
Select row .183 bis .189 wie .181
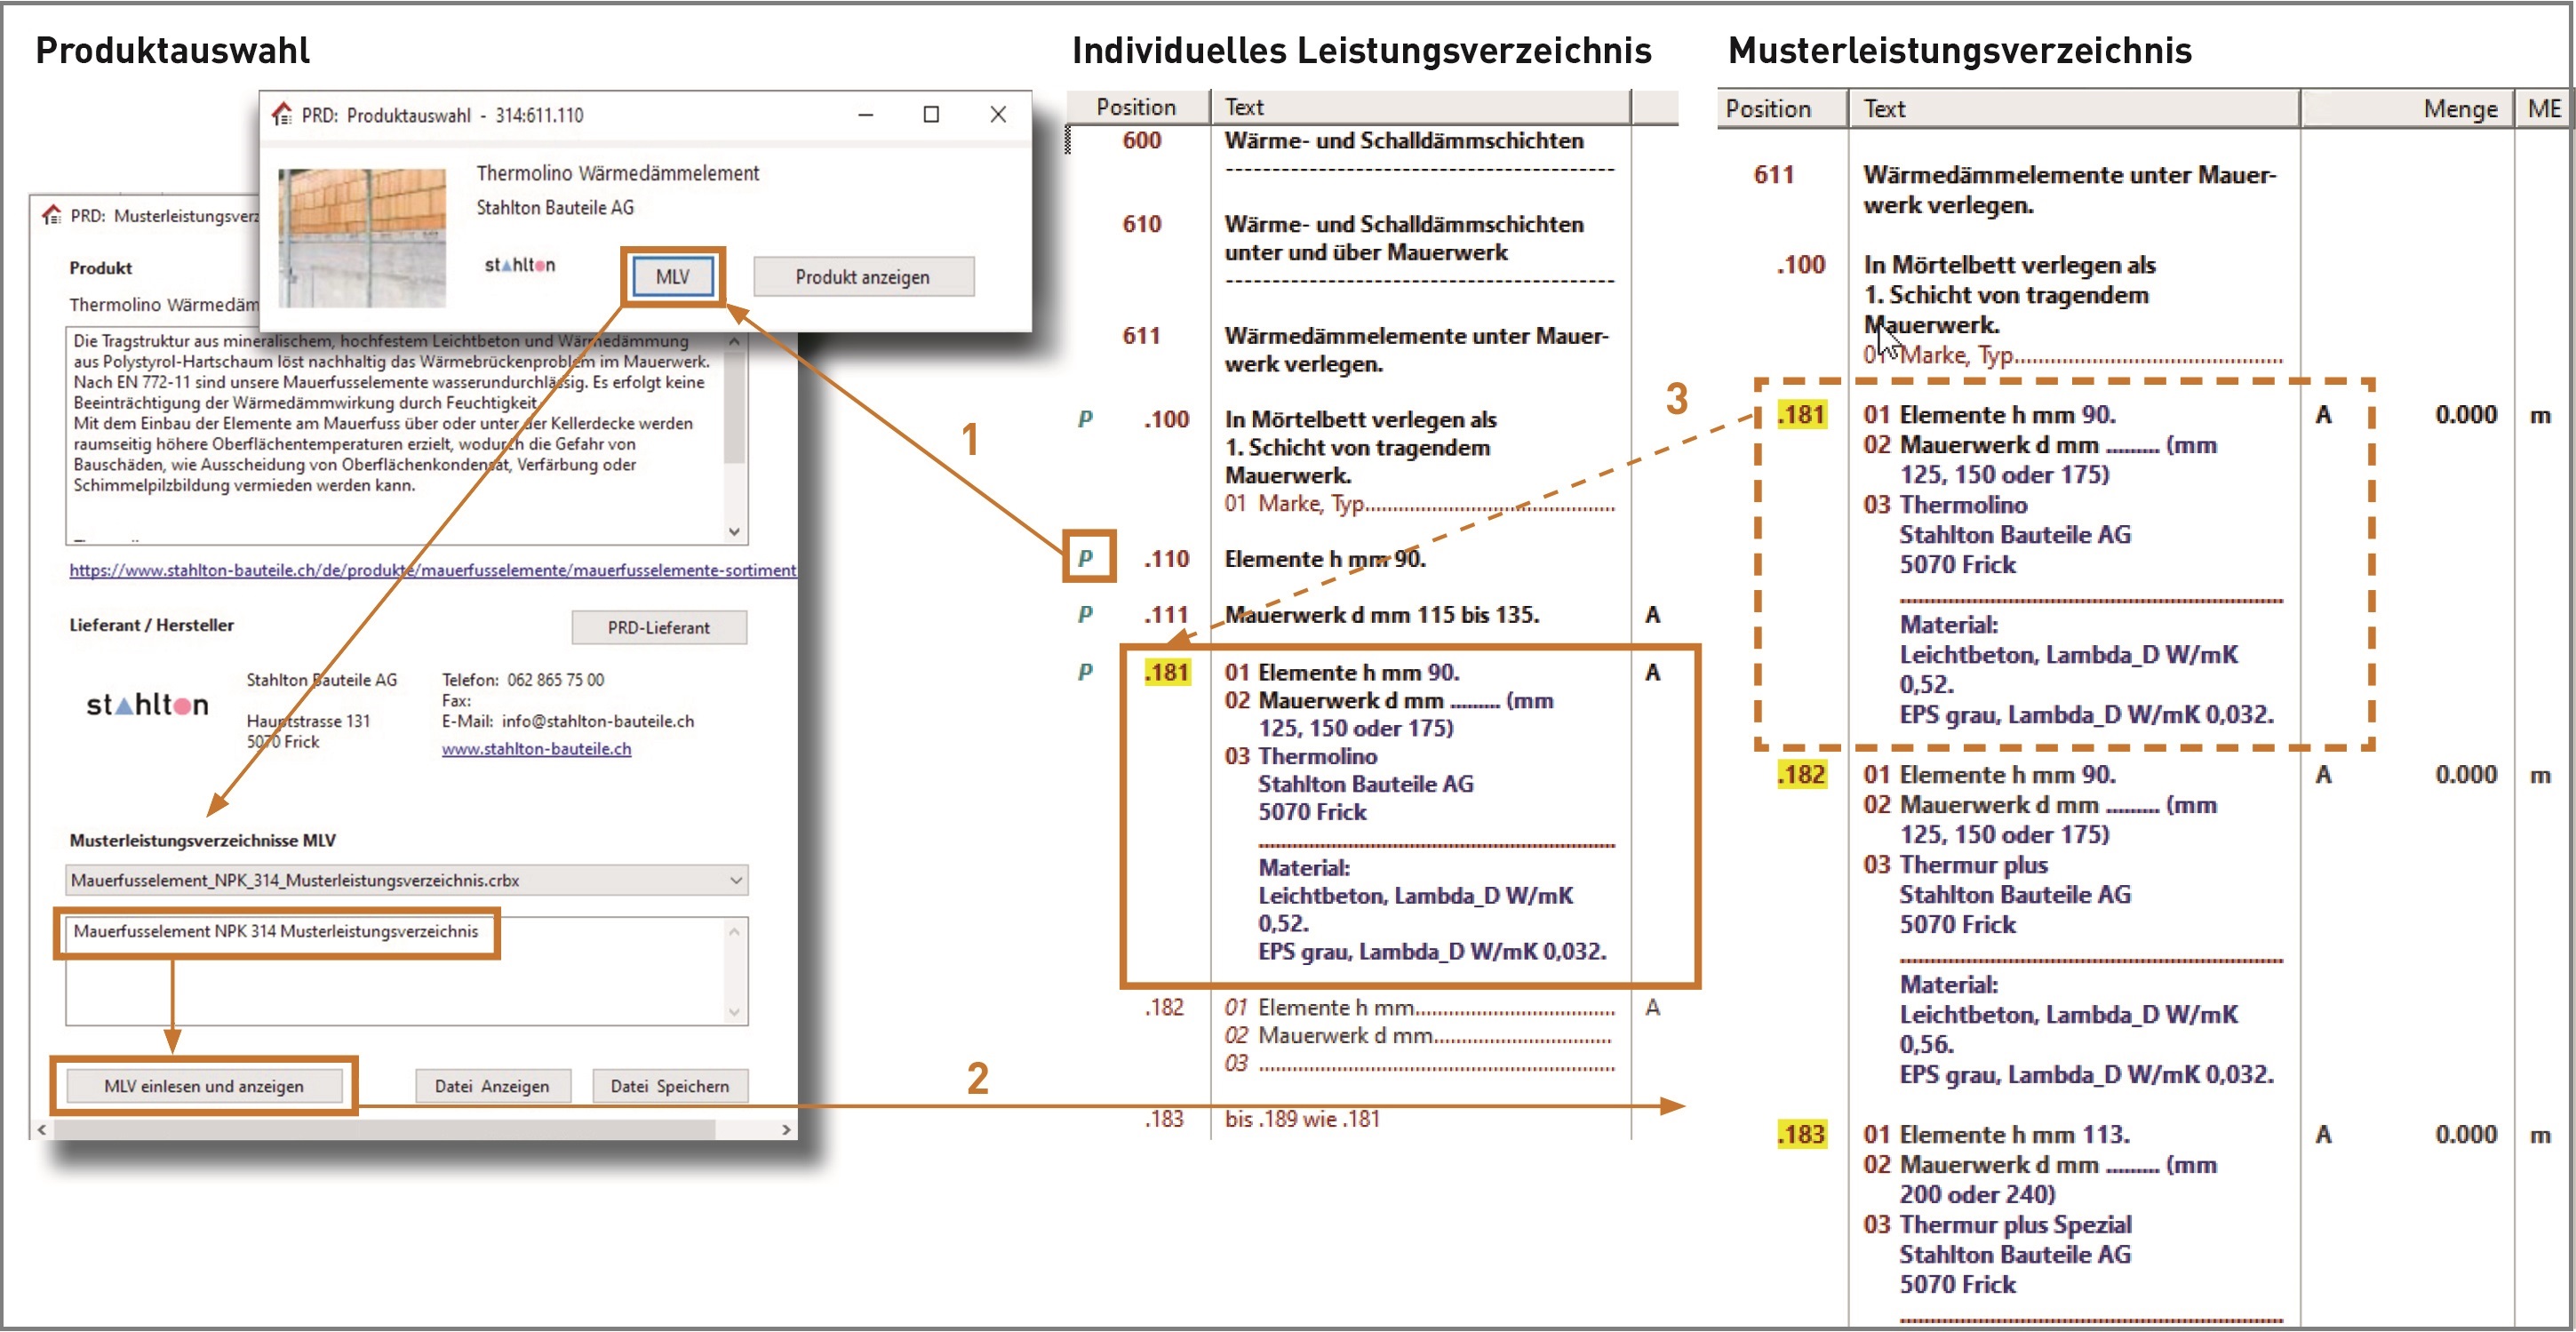click(1262, 1119)
